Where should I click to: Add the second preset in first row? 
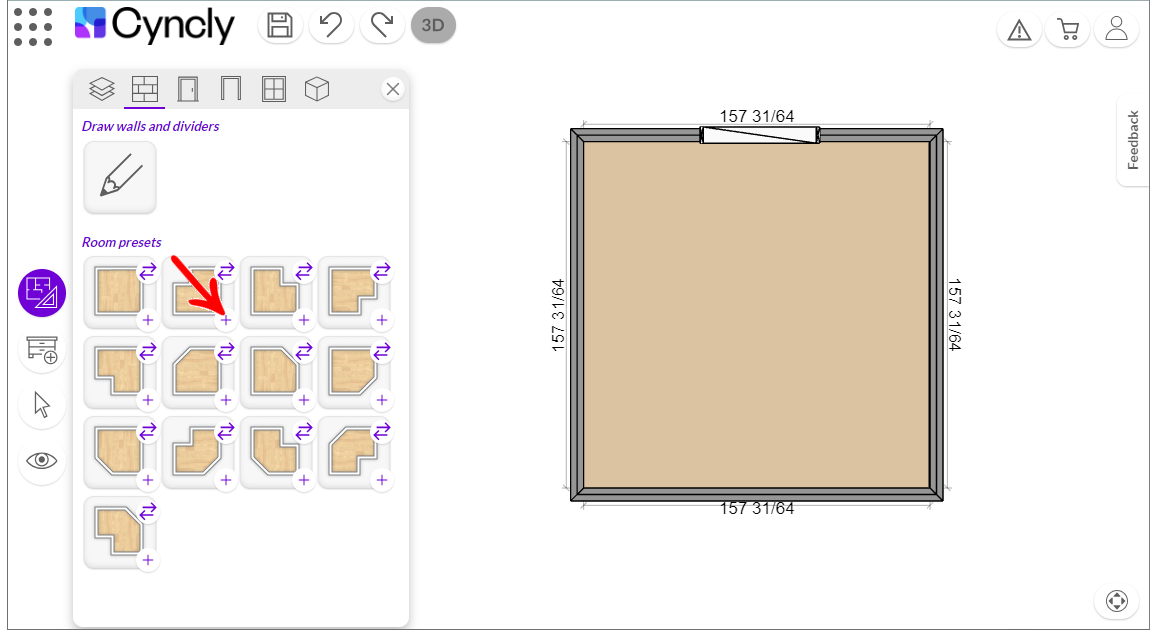tap(226, 320)
